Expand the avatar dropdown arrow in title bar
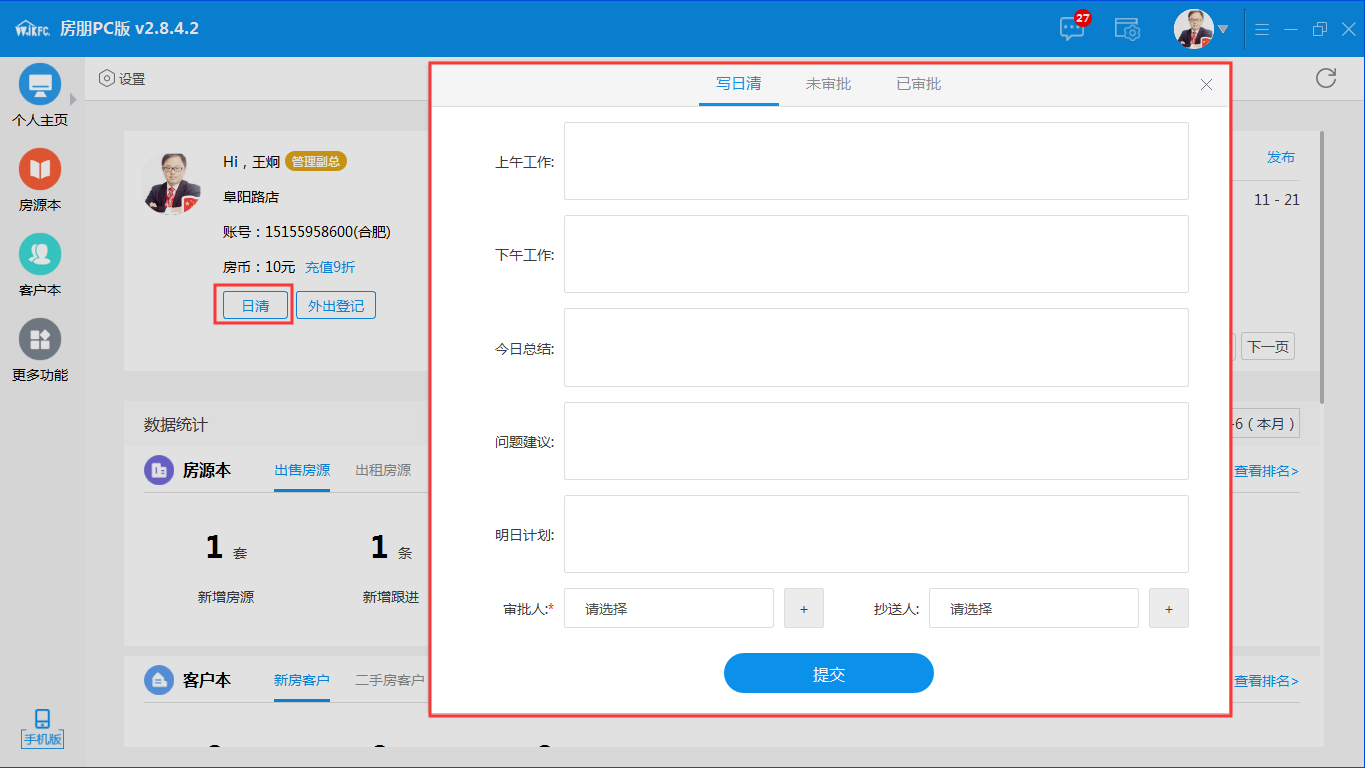Image resolution: width=1365 pixels, height=768 pixels. [x=1223, y=29]
